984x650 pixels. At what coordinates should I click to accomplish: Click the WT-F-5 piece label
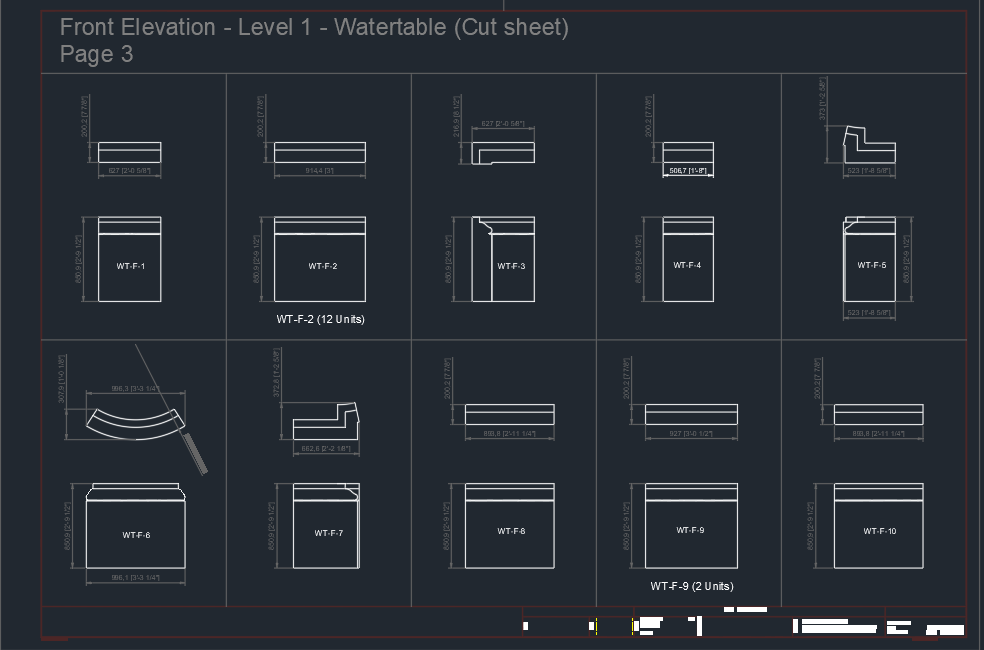pyautogui.click(x=872, y=265)
